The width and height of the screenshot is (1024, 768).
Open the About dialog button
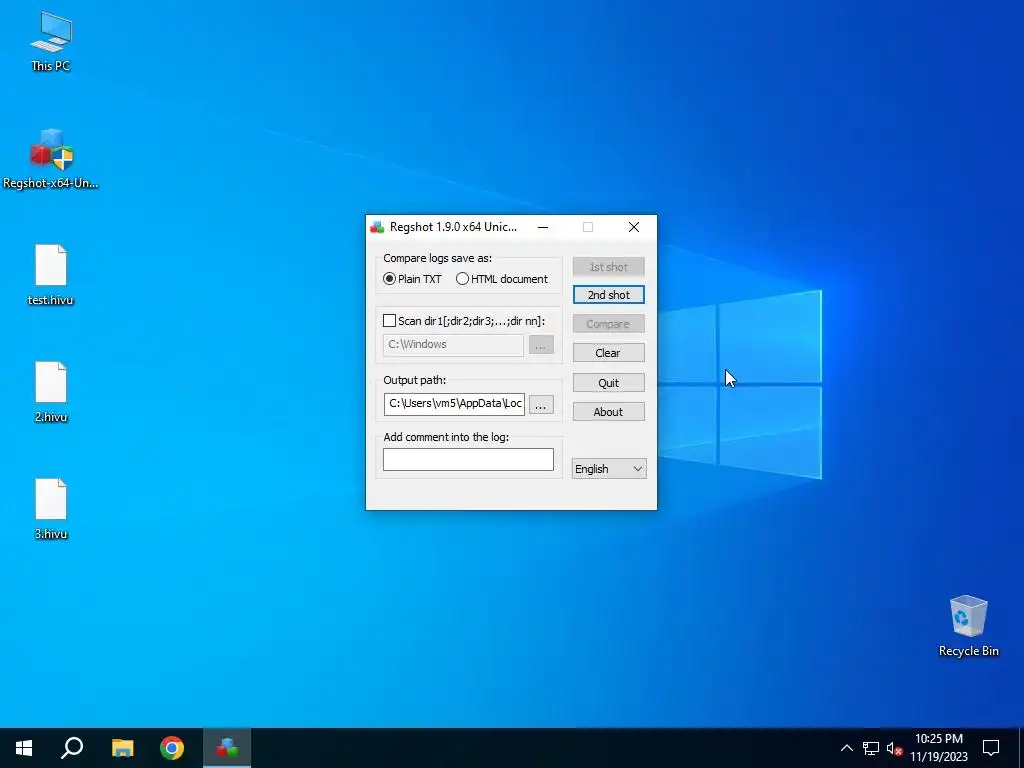(609, 412)
